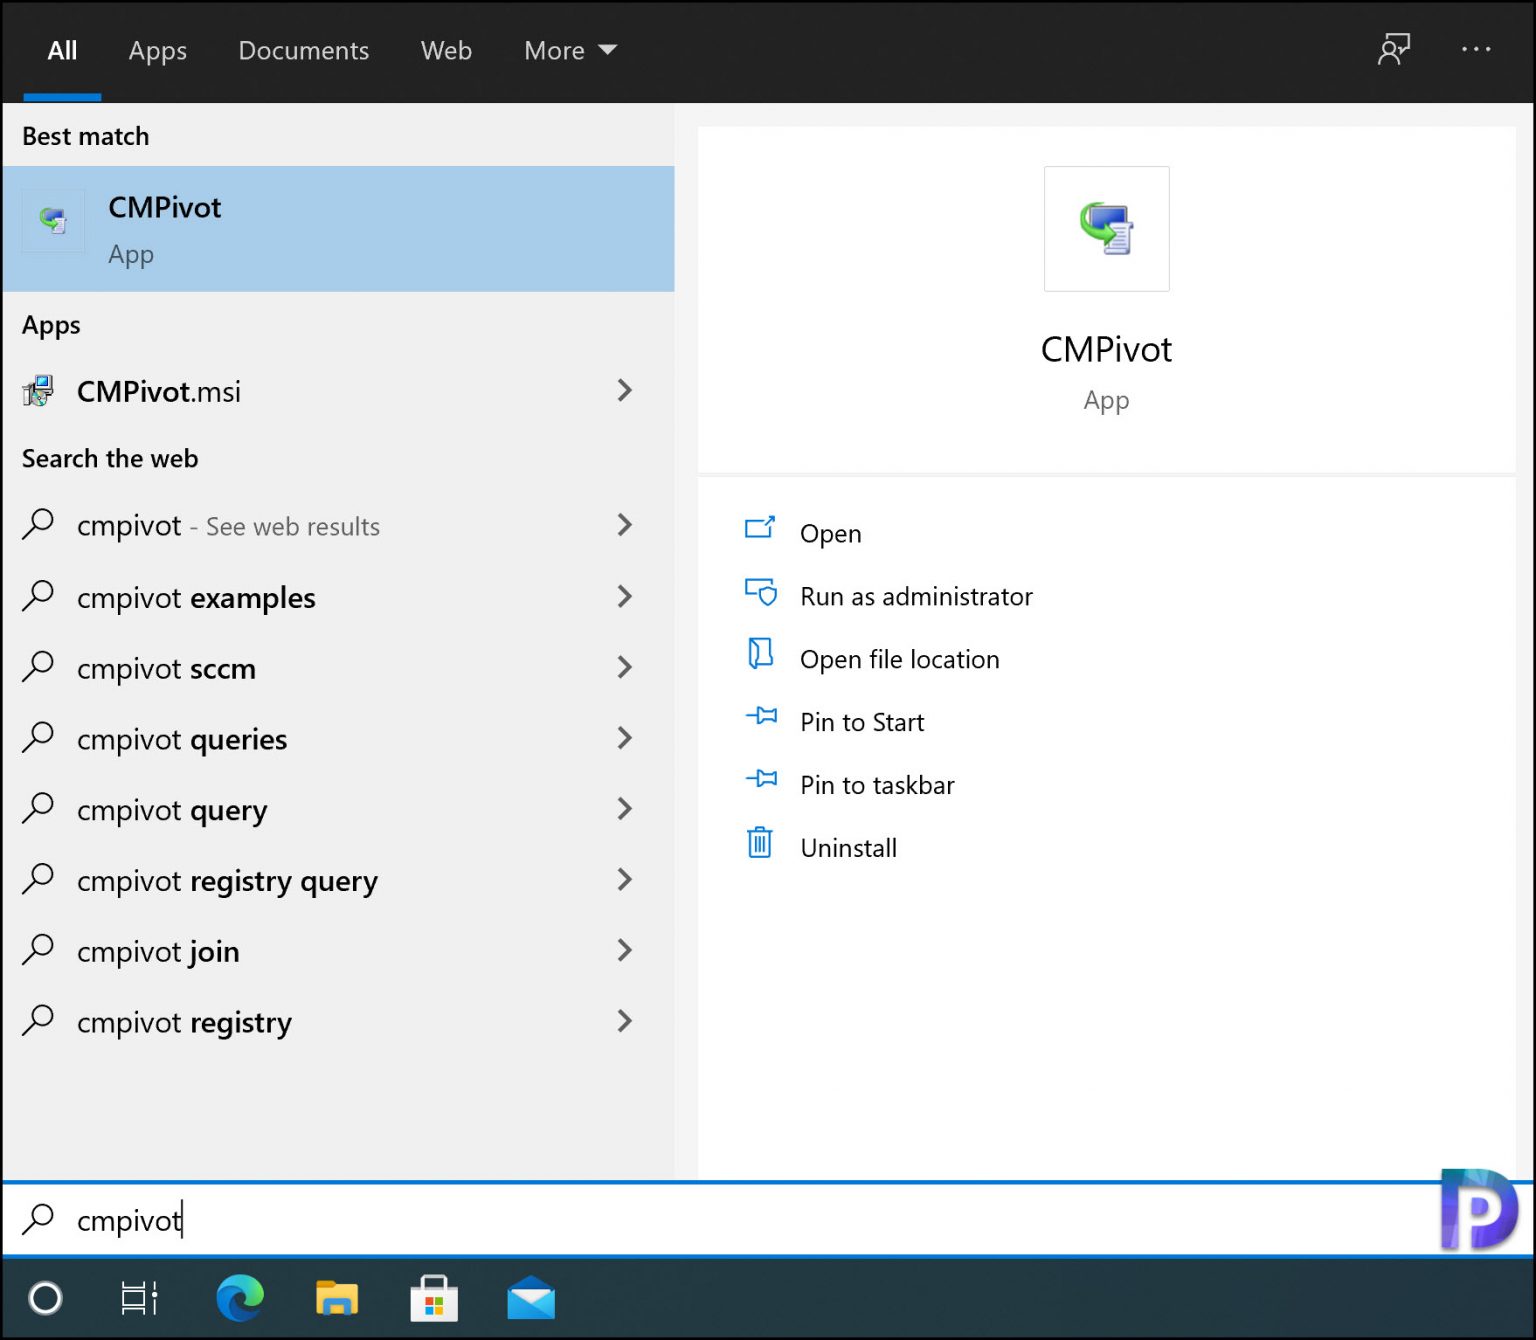This screenshot has height=1340, width=1536.
Task: Select cmpivot queries suggestion
Action: point(338,739)
